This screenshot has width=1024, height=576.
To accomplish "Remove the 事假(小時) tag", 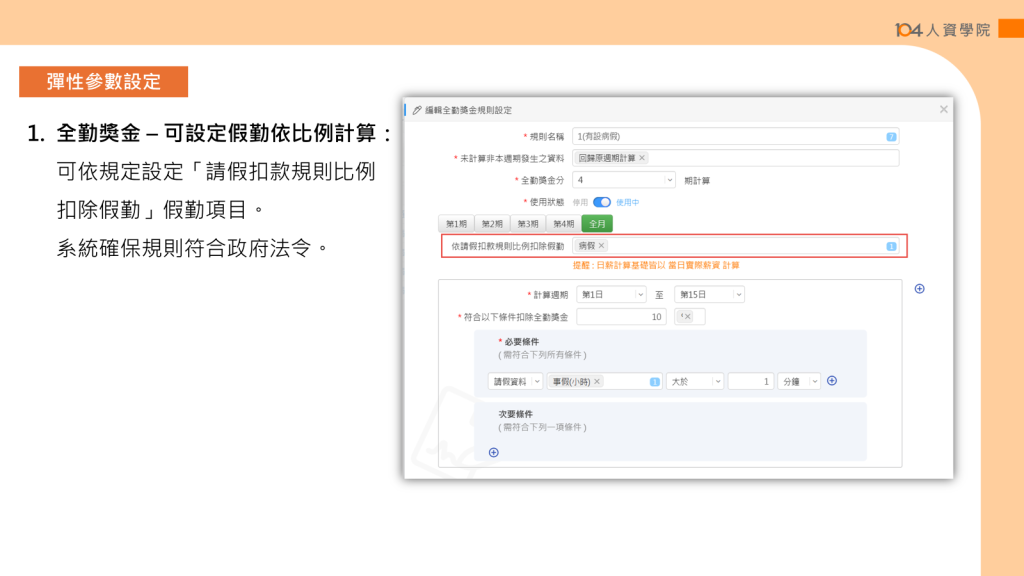I will click(597, 381).
